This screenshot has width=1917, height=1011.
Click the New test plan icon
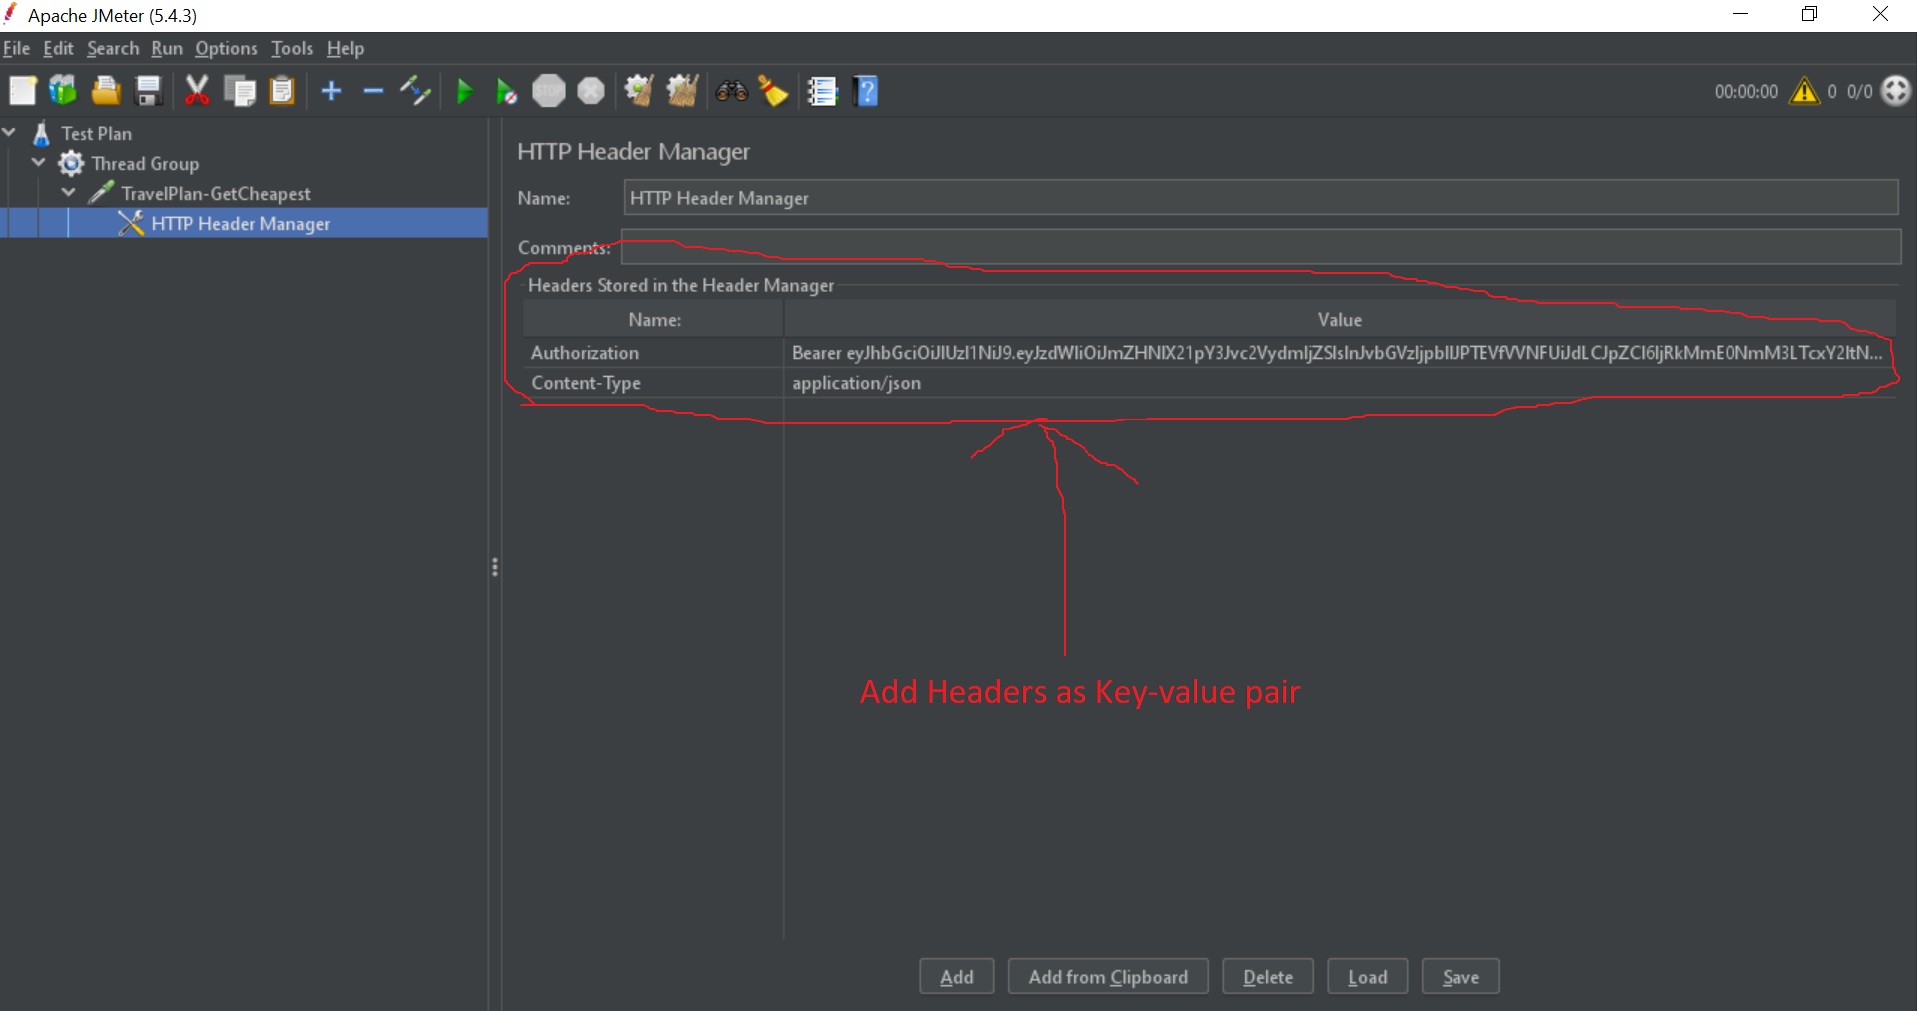(22, 91)
